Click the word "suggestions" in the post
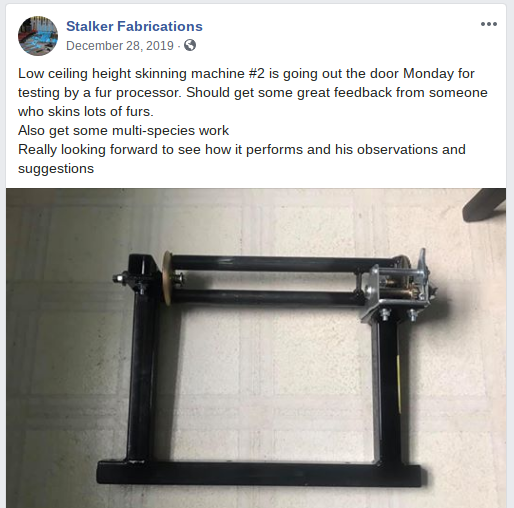The image size is (514, 508). 56,169
